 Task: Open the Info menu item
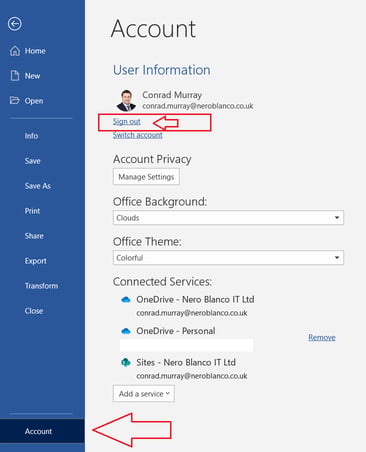pos(31,136)
